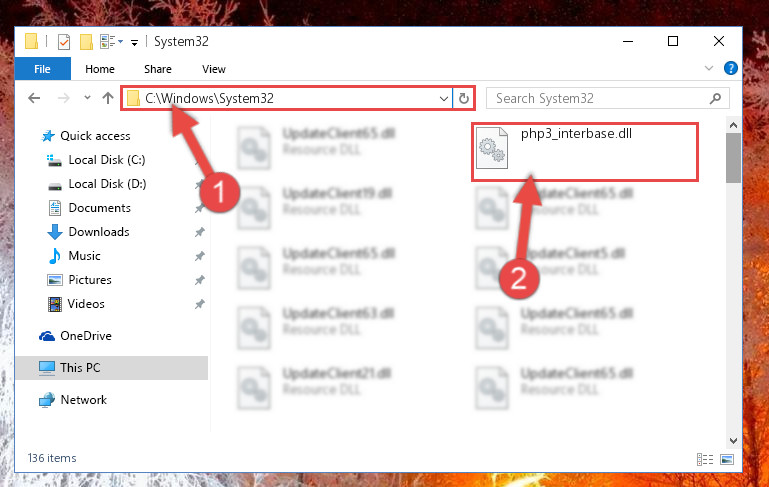Refresh the System32 folder view
The image size is (769, 487).
coord(463,99)
